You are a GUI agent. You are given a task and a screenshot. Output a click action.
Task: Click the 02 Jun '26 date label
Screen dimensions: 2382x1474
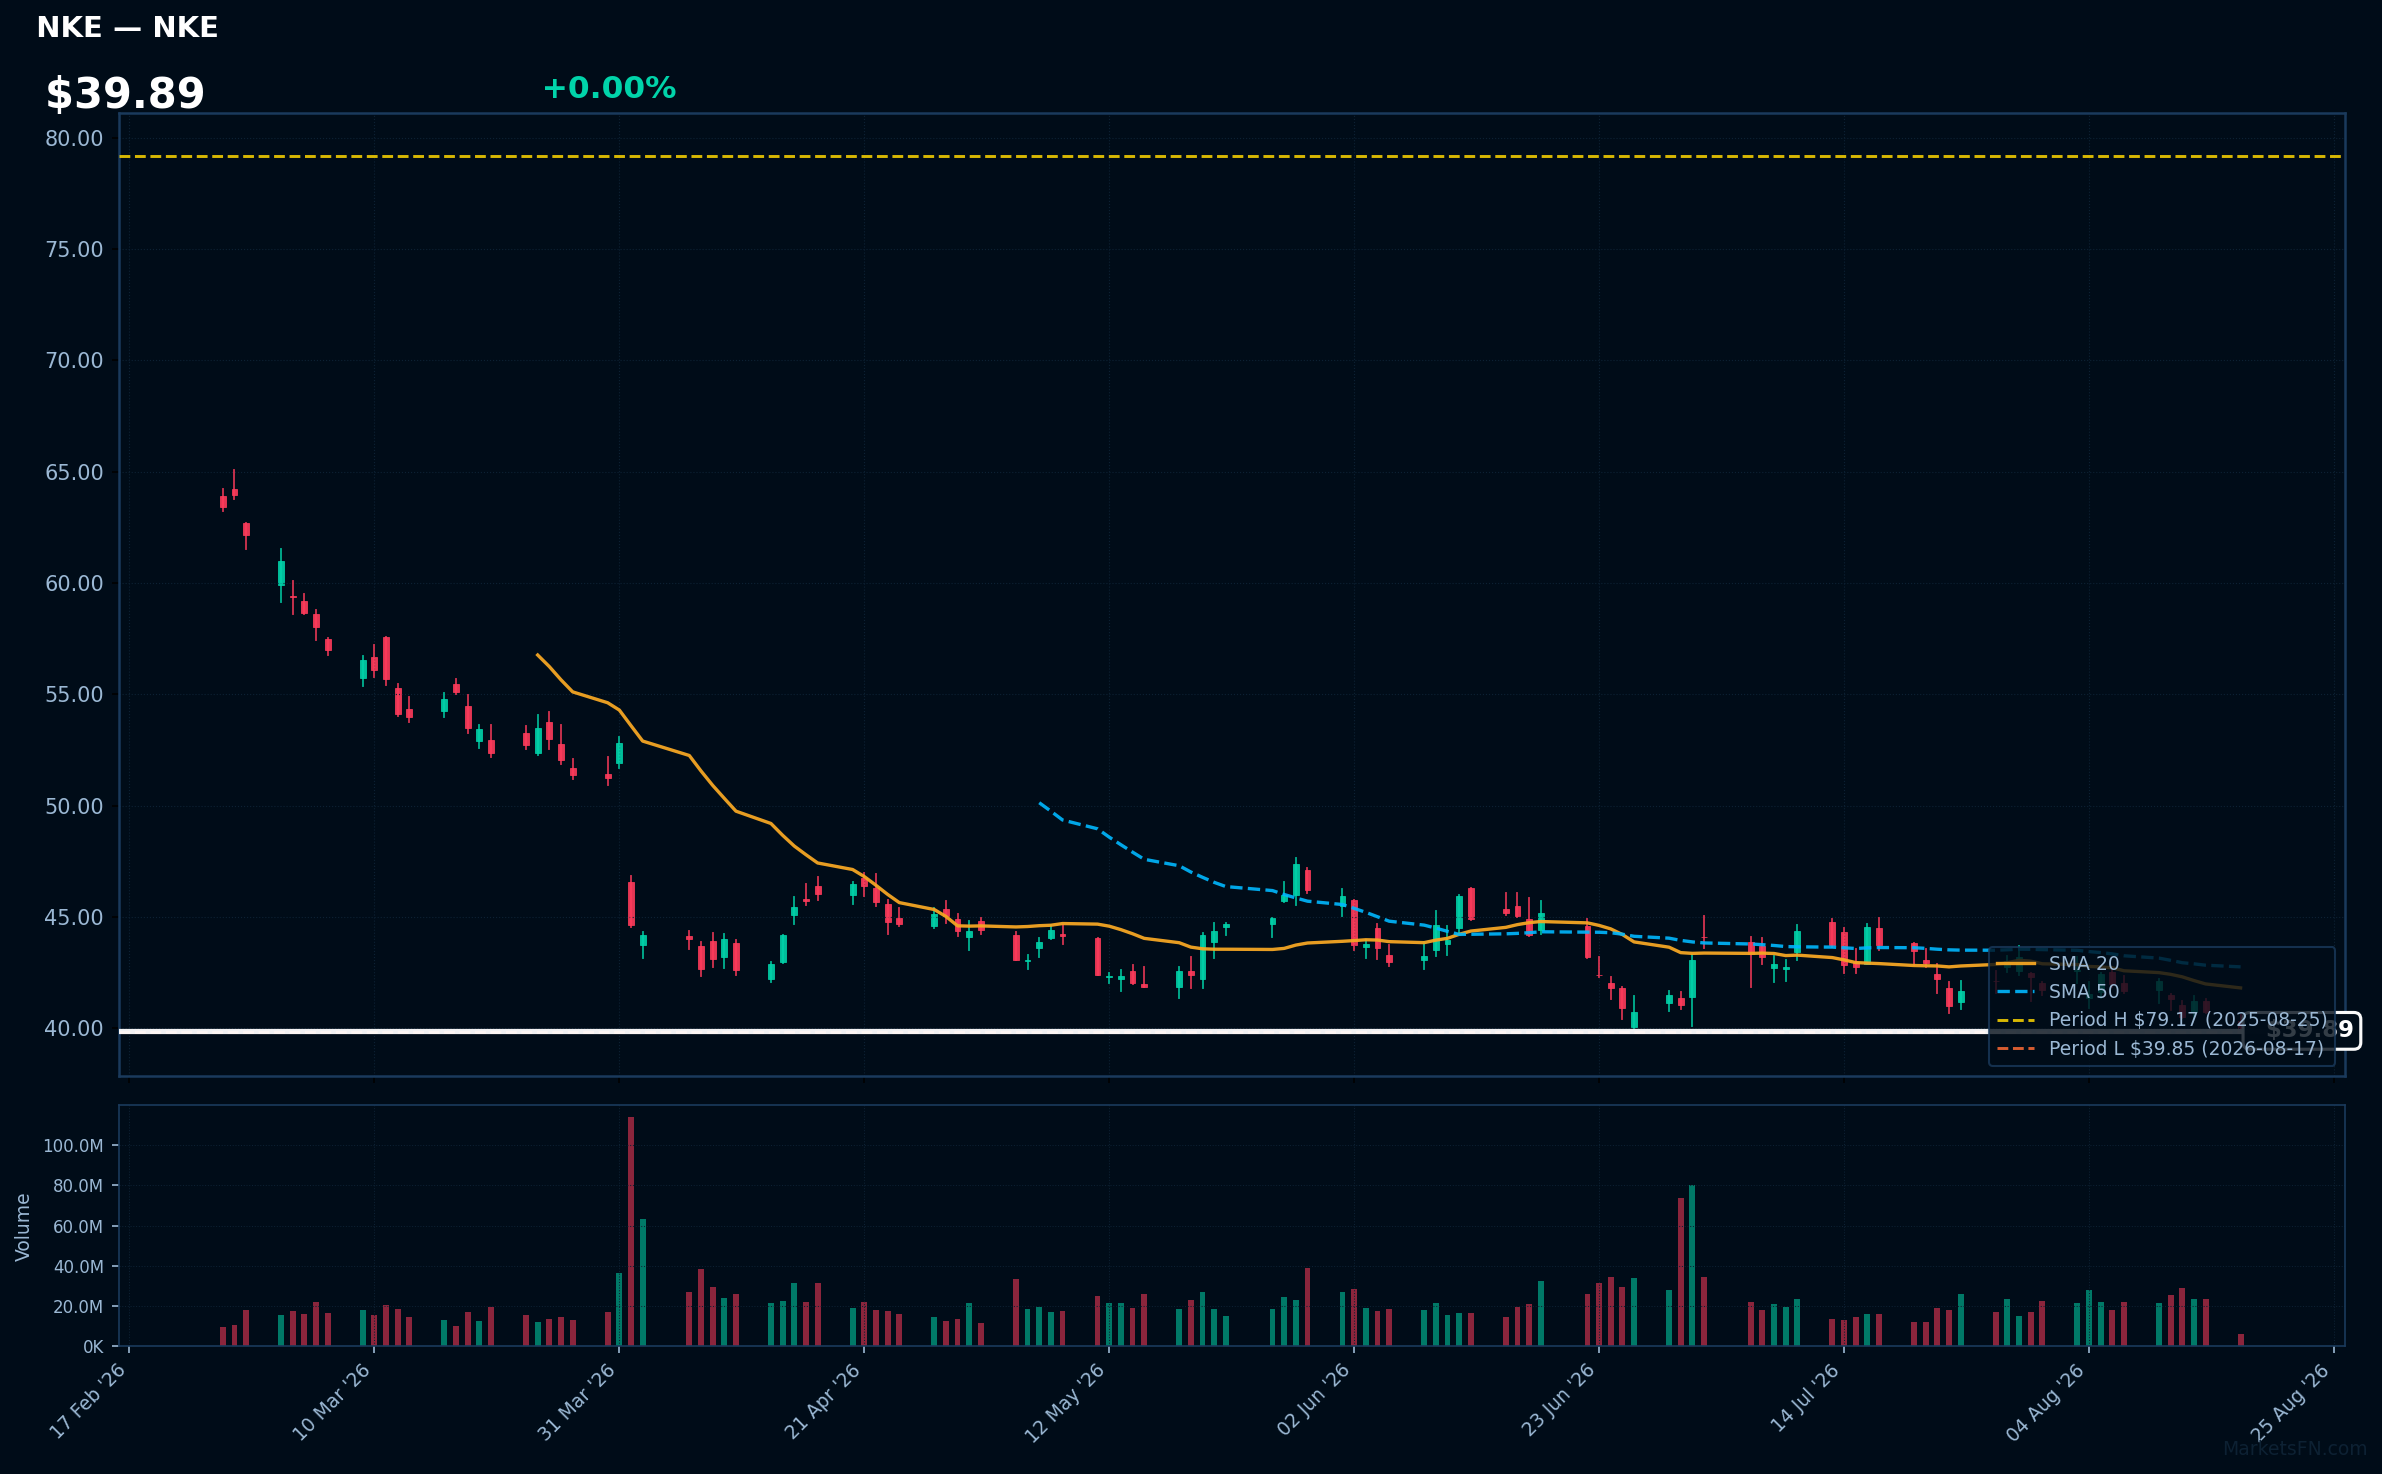(x=1313, y=1400)
